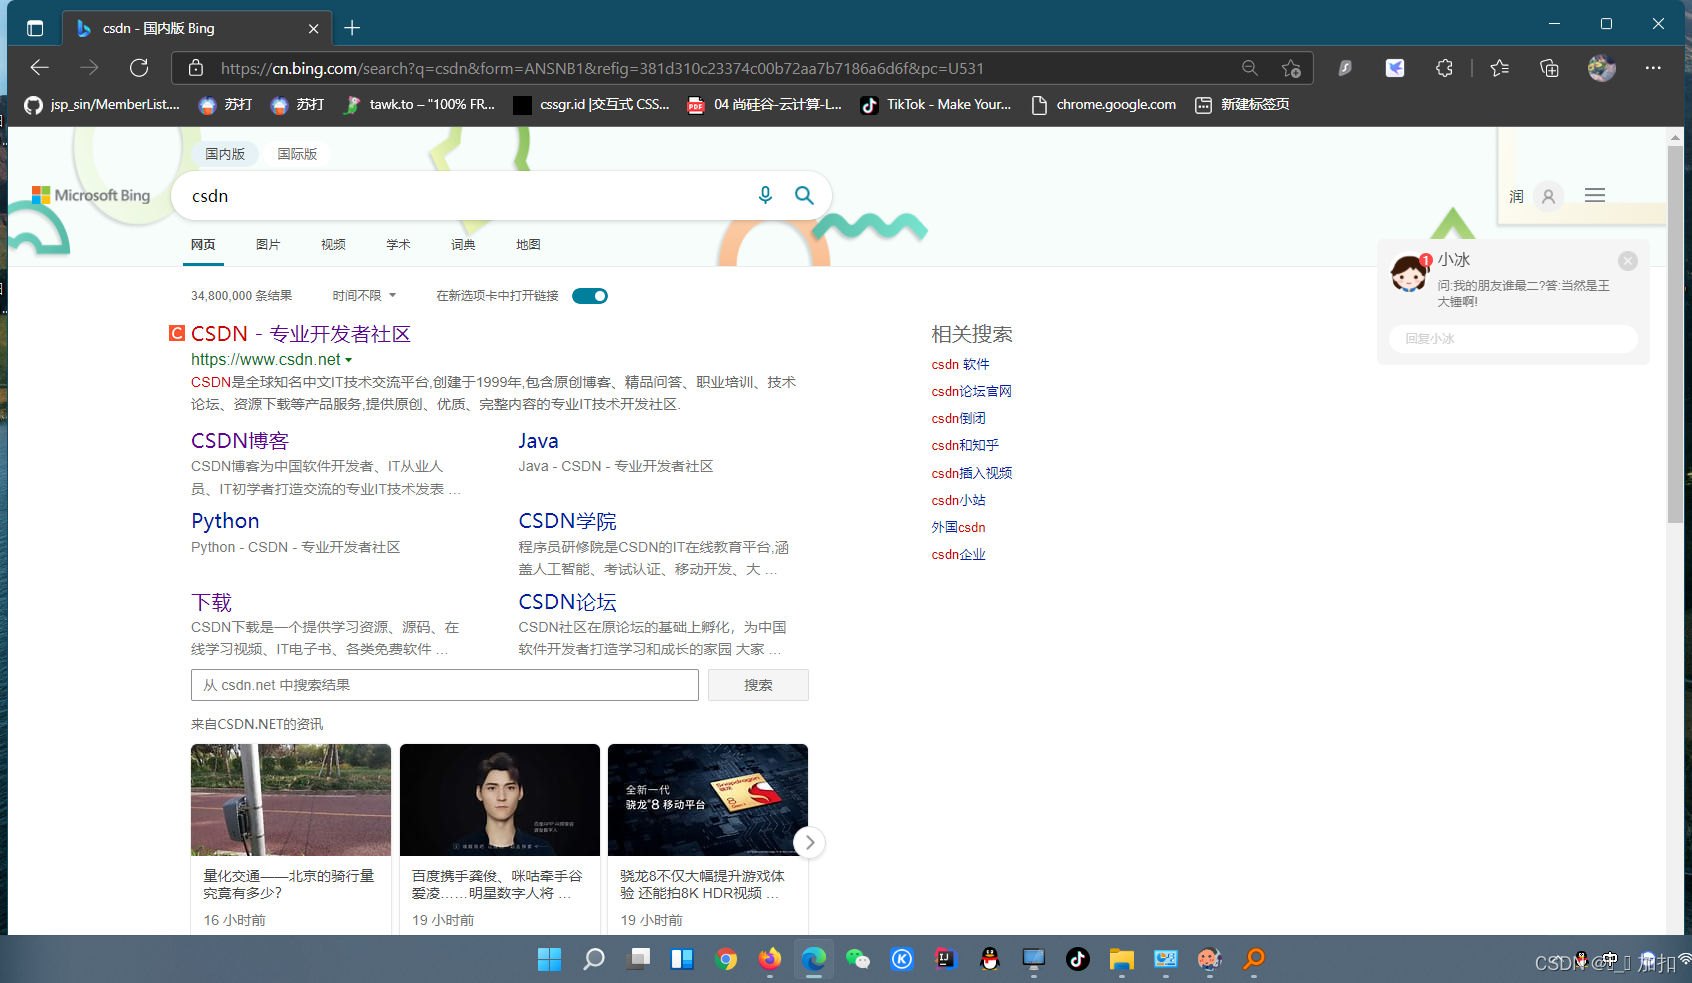Open File Explorer from the taskbar
Image resolution: width=1692 pixels, height=983 pixels.
click(1121, 959)
